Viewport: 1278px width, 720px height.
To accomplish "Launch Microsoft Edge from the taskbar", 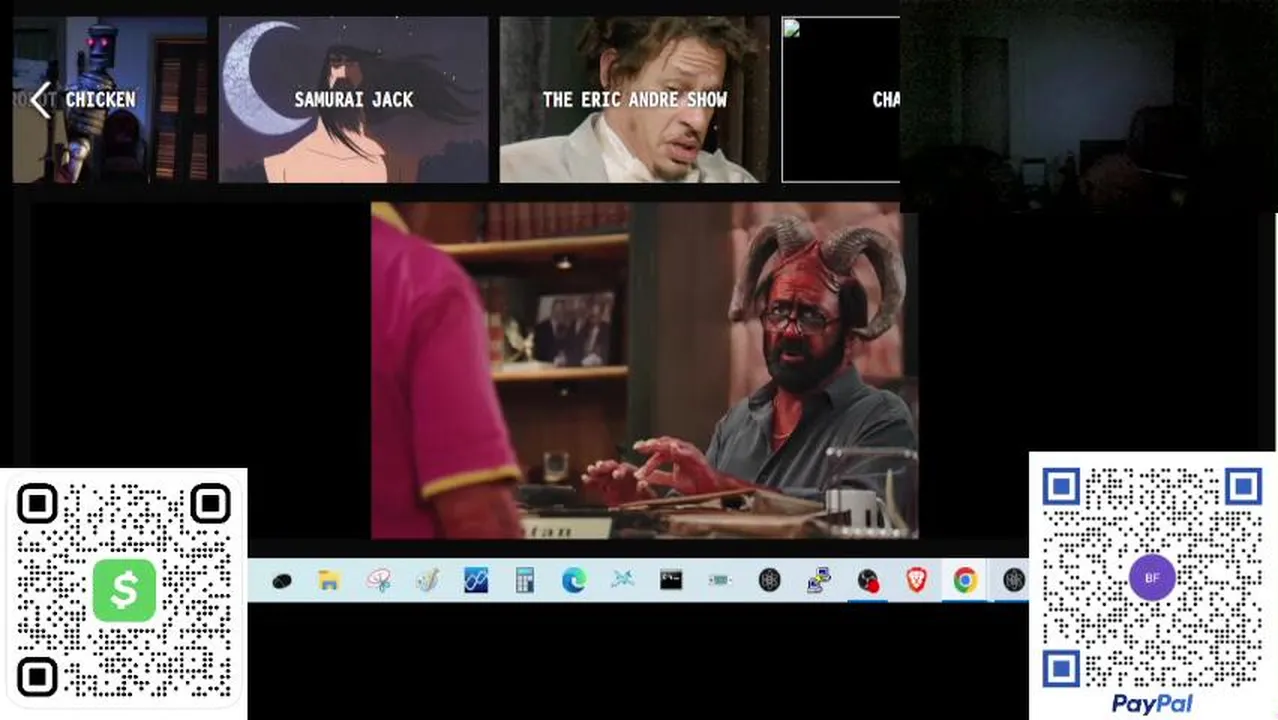I will pyautogui.click(x=574, y=580).
